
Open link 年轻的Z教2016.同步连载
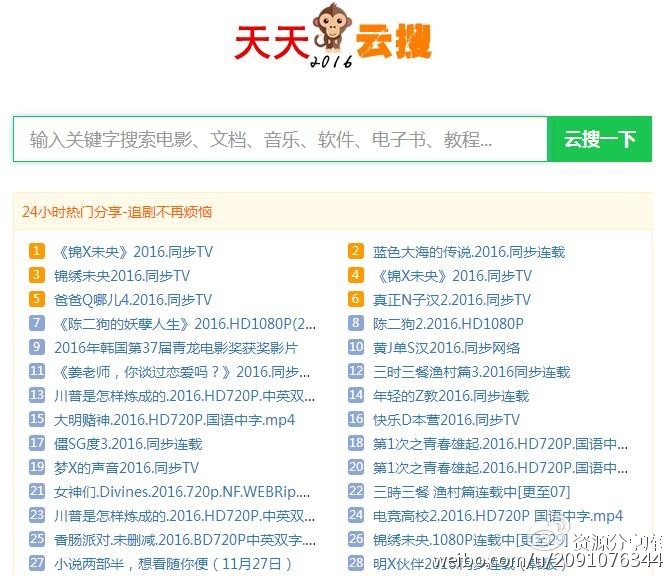[451, 396]
